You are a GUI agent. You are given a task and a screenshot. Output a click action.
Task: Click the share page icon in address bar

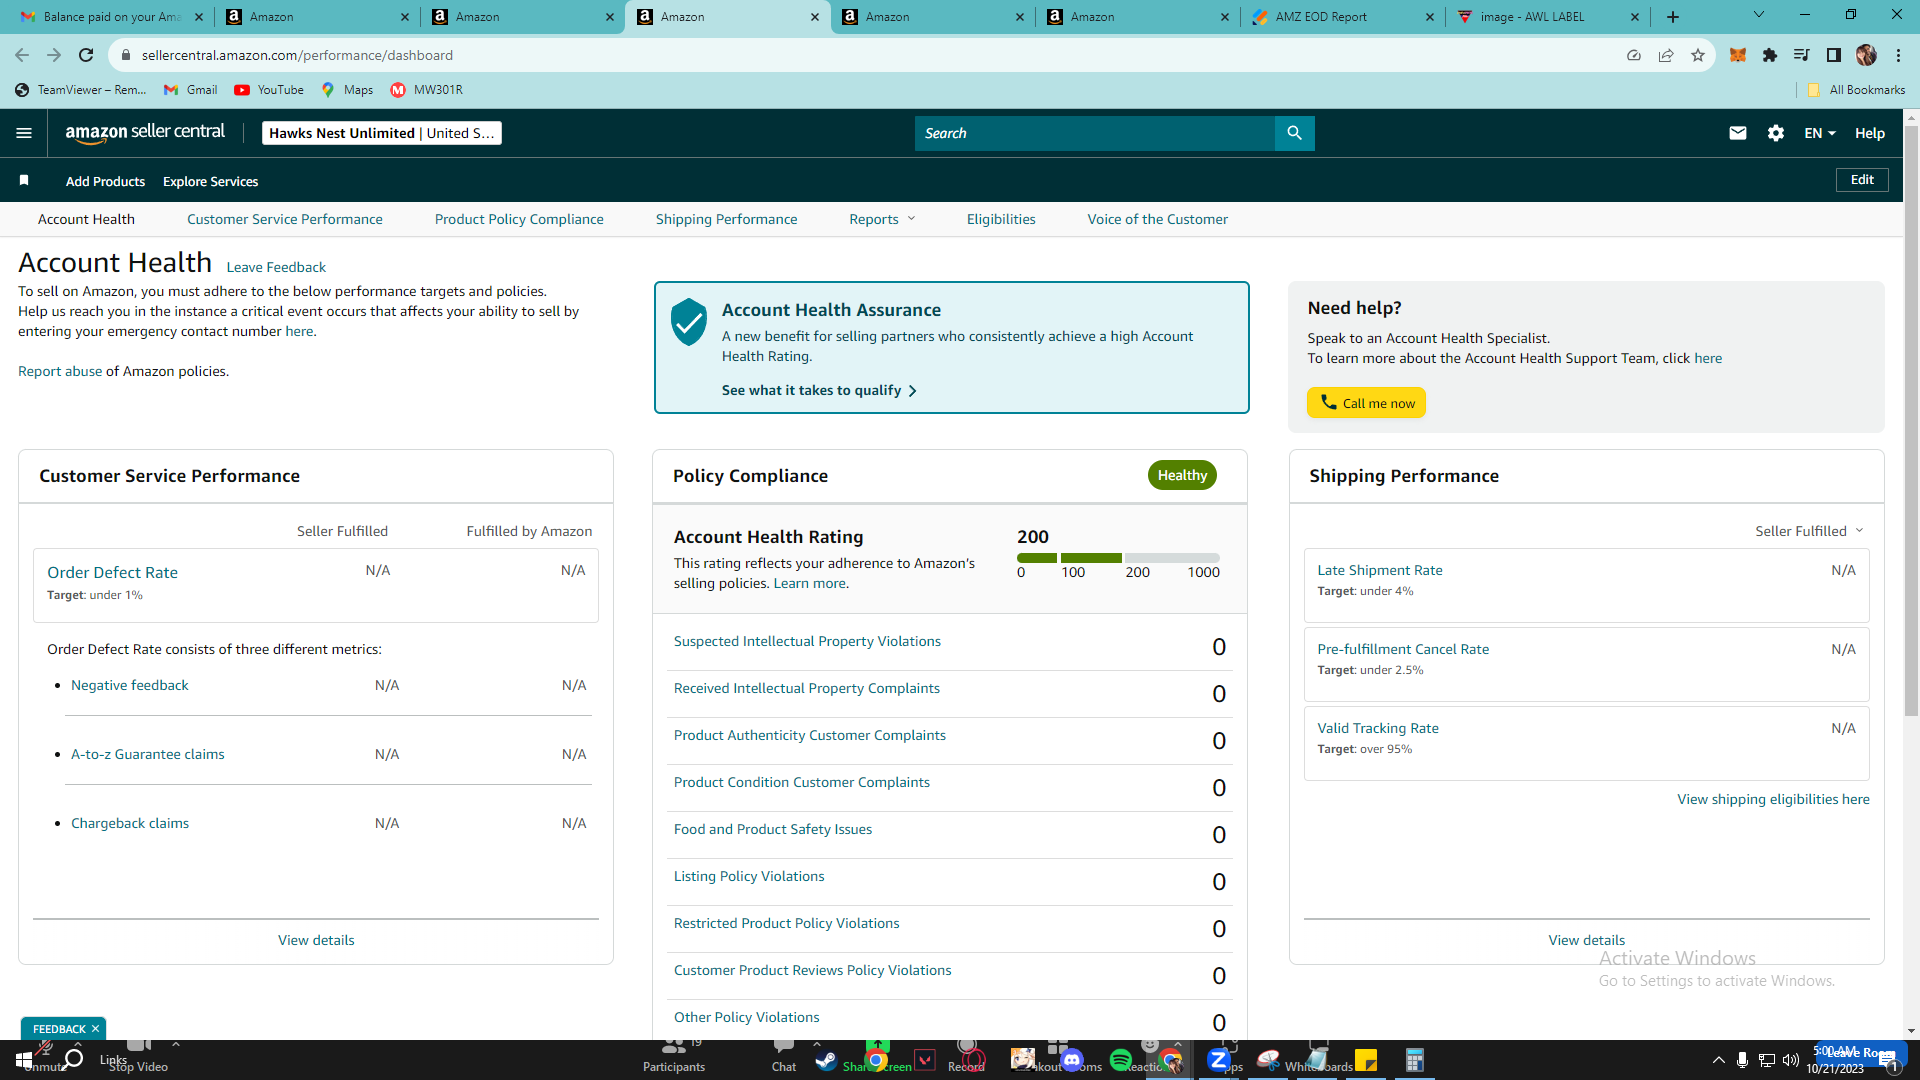1666,55
